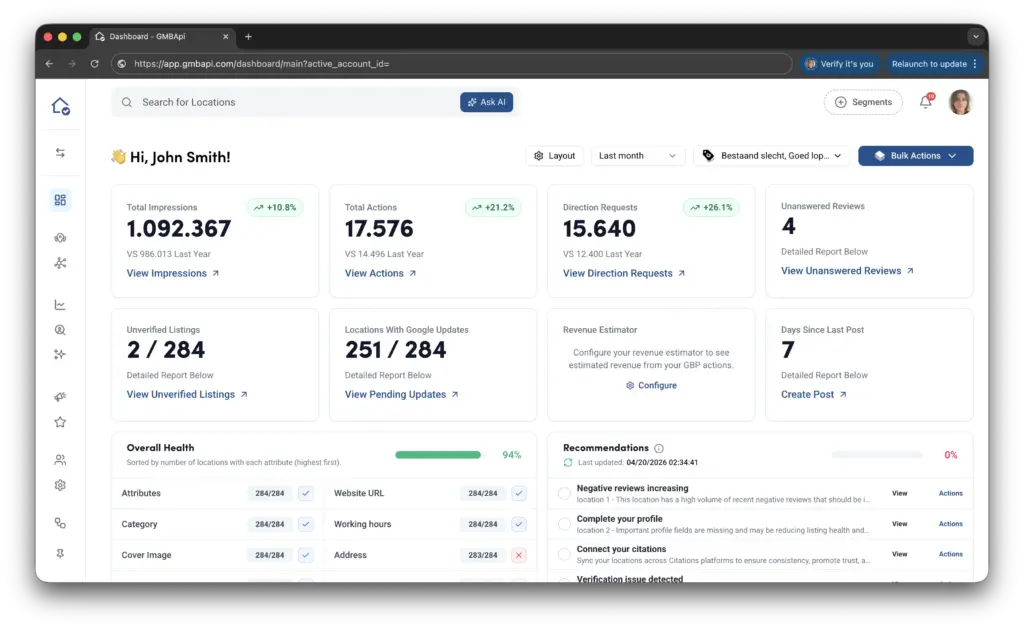Click the refresh icon beside Last updated
The image size is (1024, 629).
tap(568, 462)
